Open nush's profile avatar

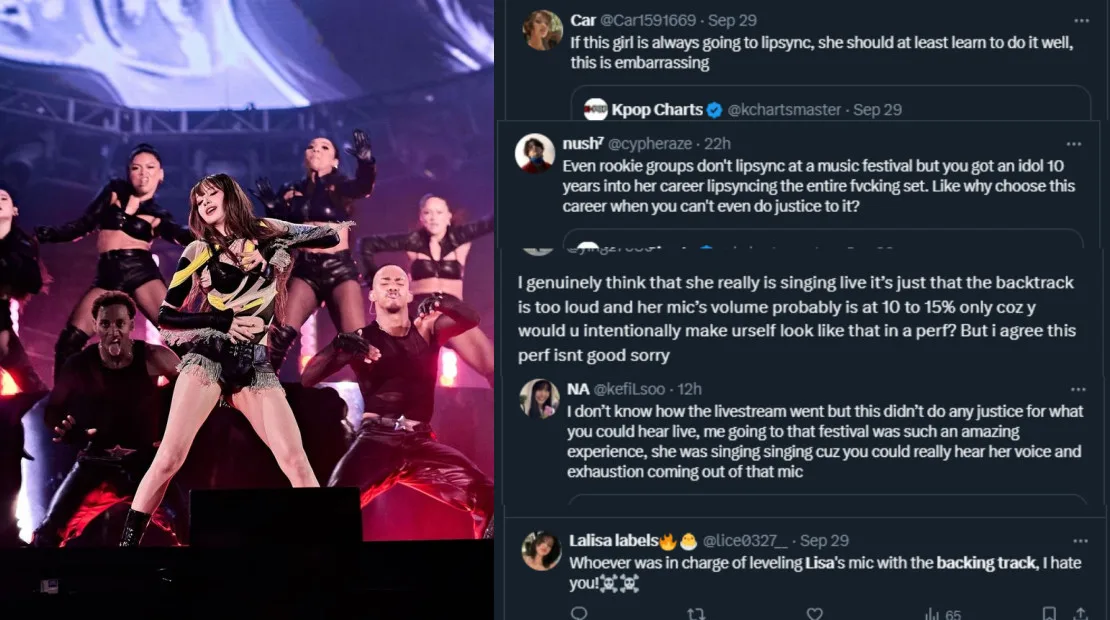pos(535,153)
